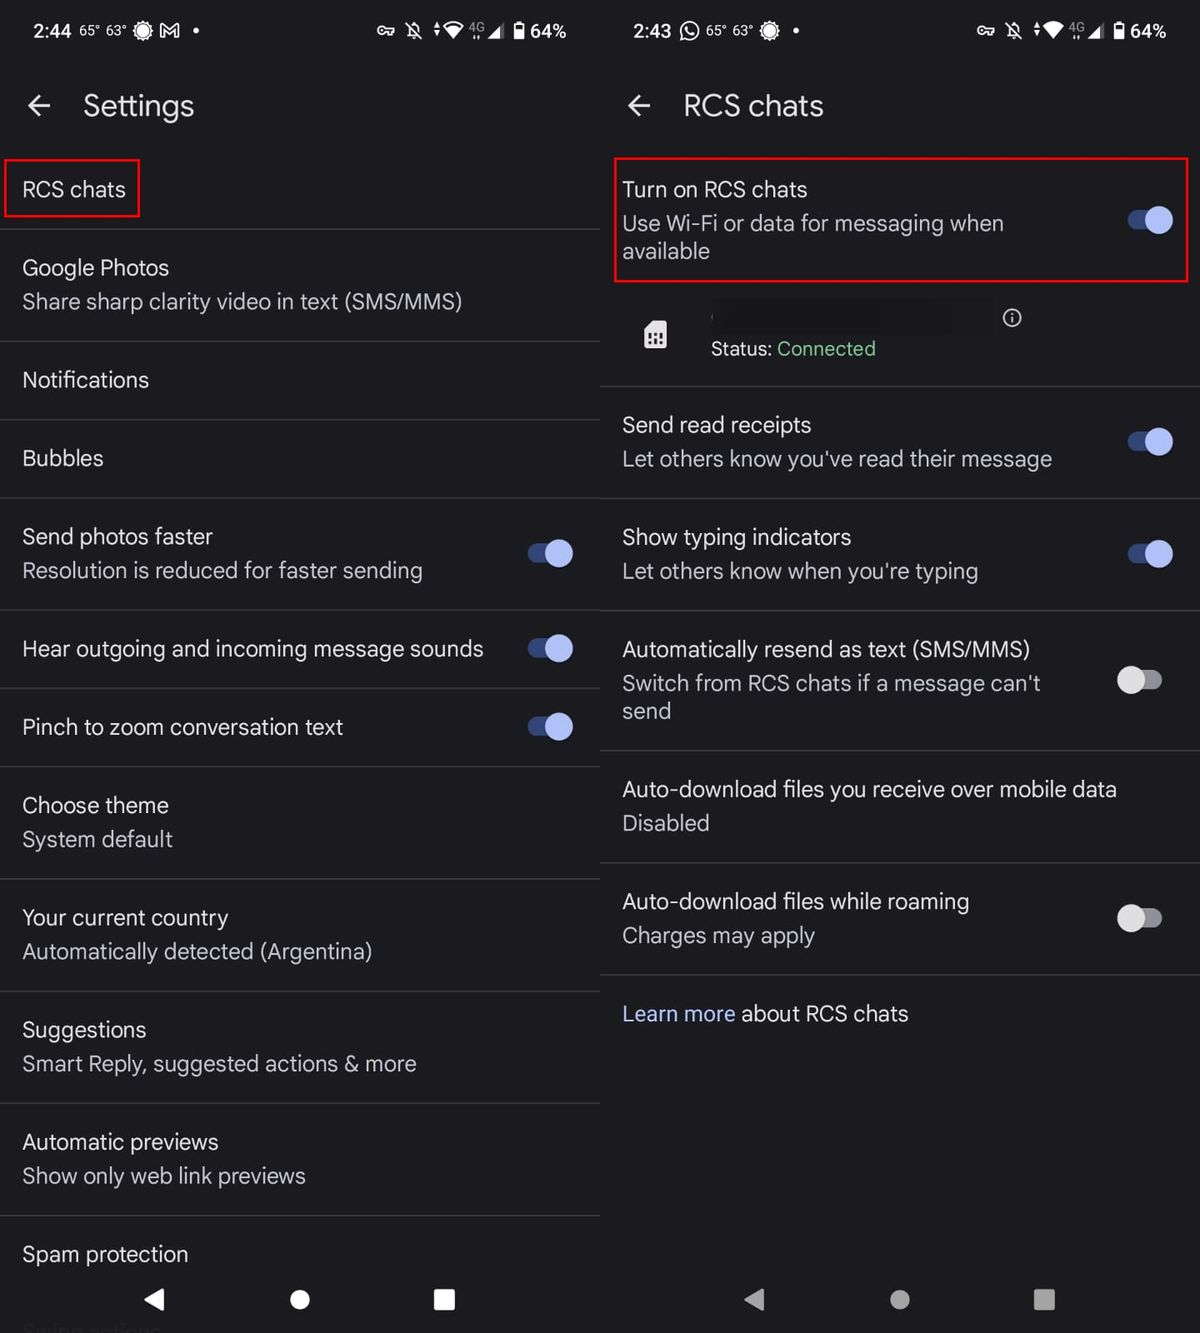Follow the Learn more link
The width and height of the screenshot is (1200, 1333).
click(678, 1014)
